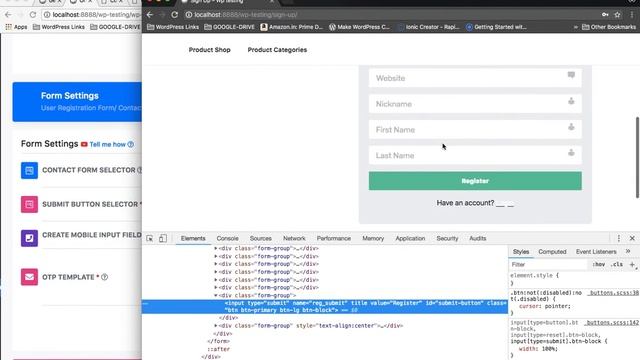Click Create Mobile Input Field purple icon
640x360 pixels.
[29, 238]
